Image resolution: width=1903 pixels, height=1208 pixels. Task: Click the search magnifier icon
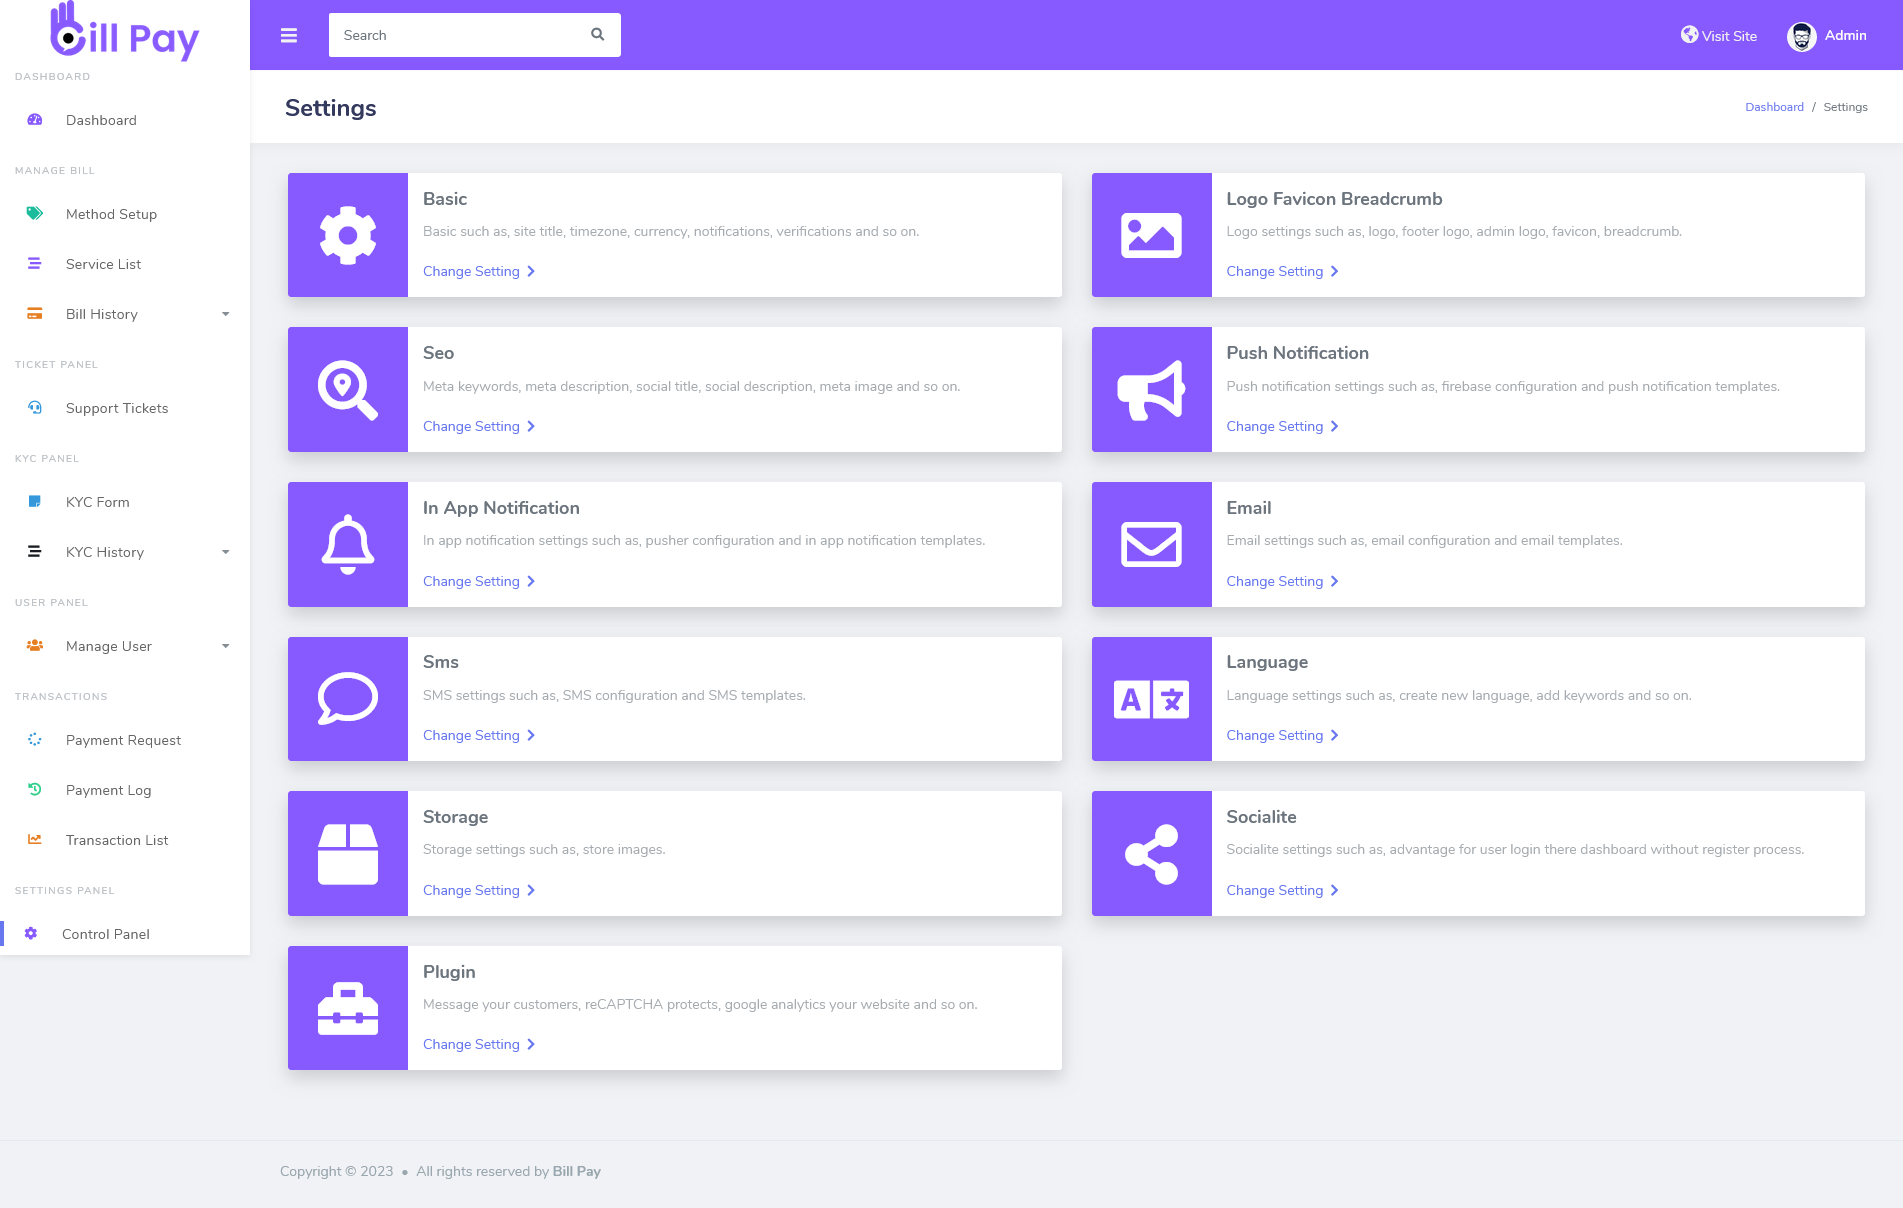point(598,35)
